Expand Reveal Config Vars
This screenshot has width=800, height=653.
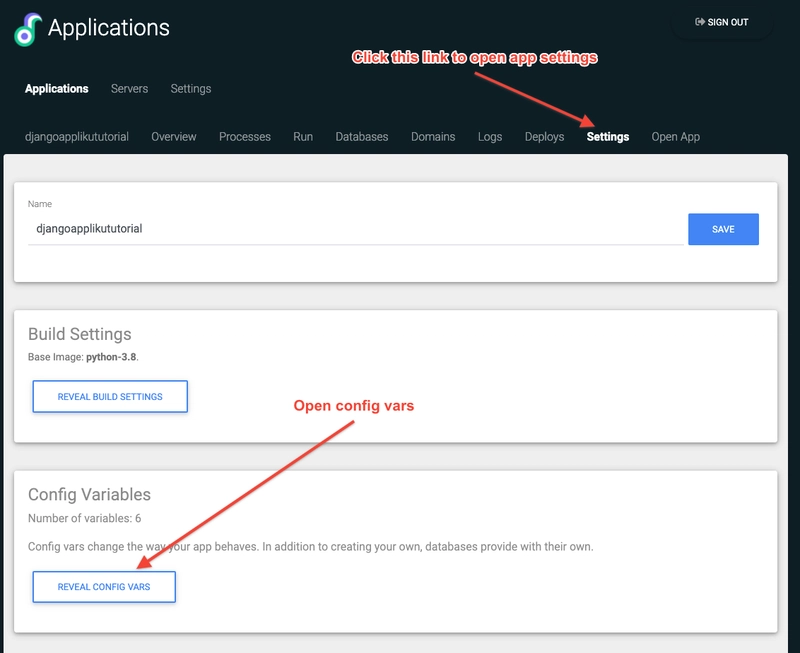(x=104, y=587)
